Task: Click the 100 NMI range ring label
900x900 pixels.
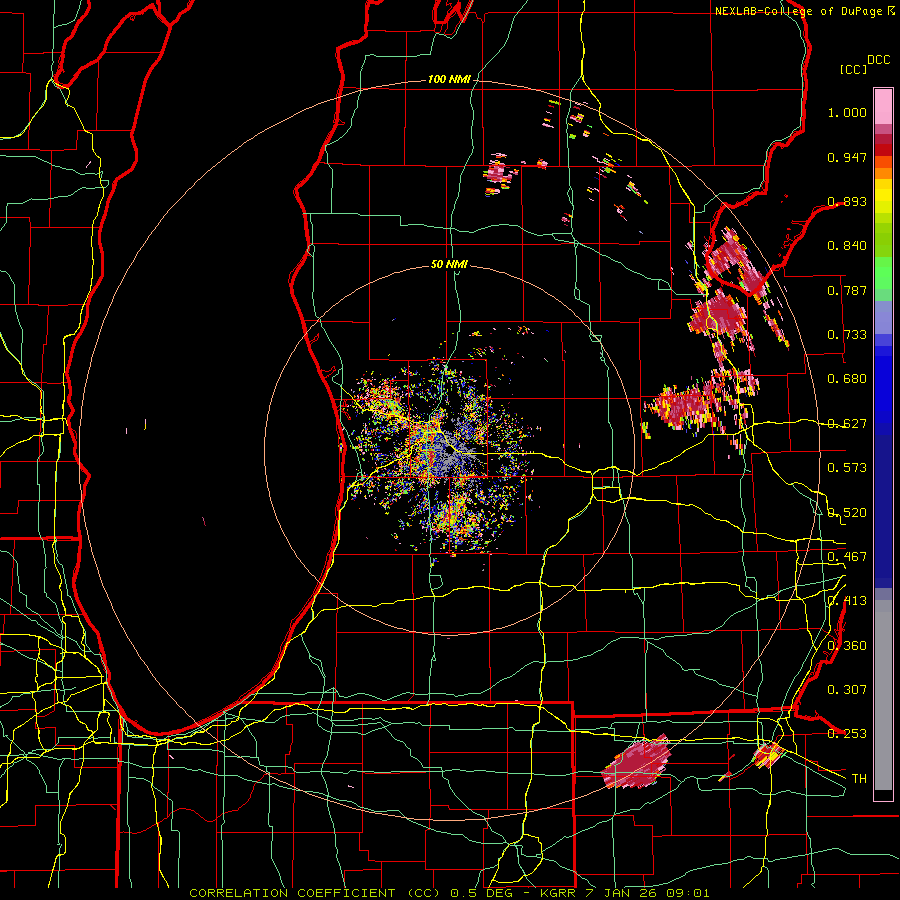Action: (449, 79)
